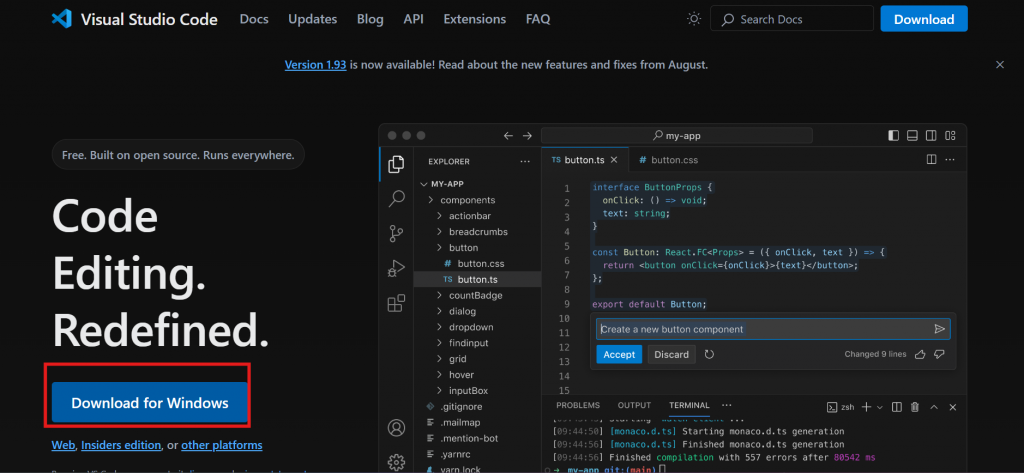The width and height of the screenshot is (1024, 473).
Task: Click the thumbs up feedback icon
Action: 920,354
